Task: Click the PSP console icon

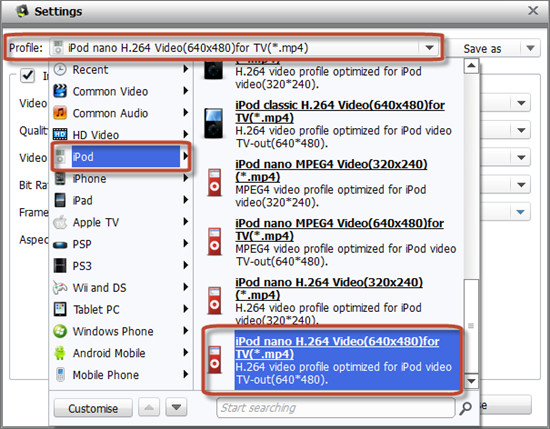Action: pos(60,244)
